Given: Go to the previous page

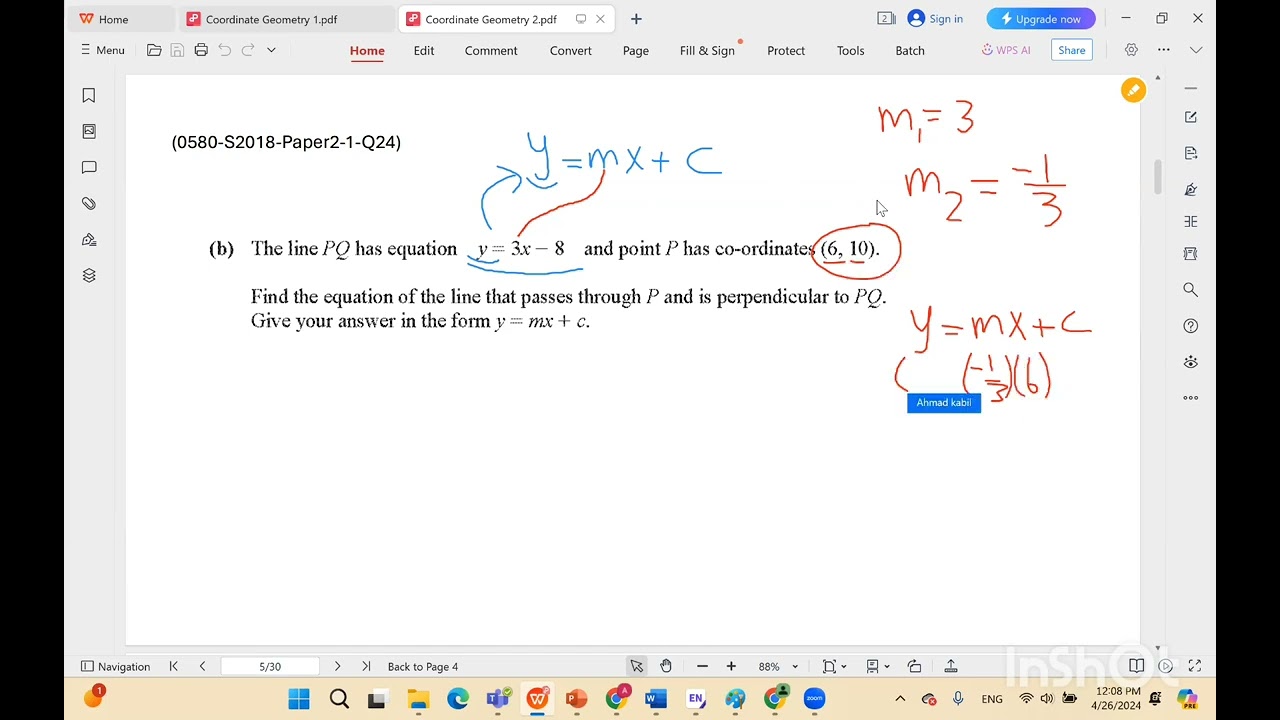Looking at the screenshot, I should pyautogui.click(x=202, y=666).
